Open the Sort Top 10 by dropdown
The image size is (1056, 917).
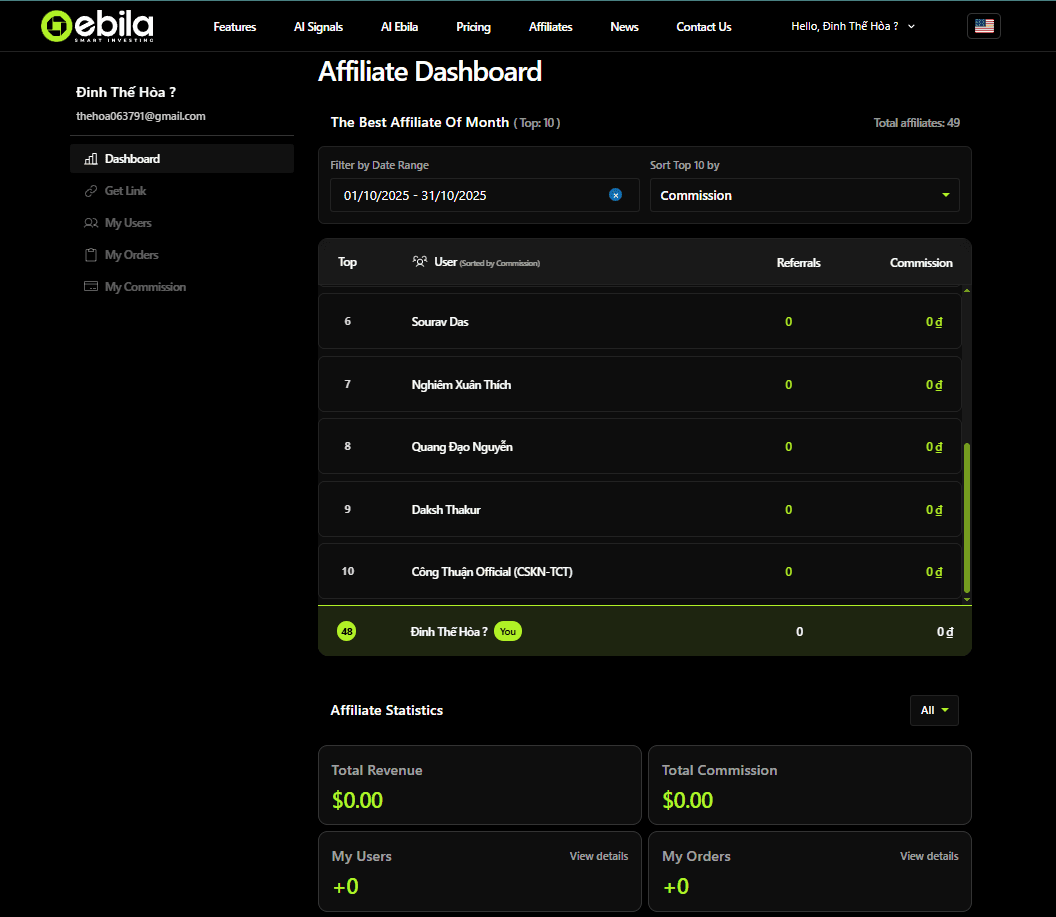pyautogui.click(x=804, y=195)
